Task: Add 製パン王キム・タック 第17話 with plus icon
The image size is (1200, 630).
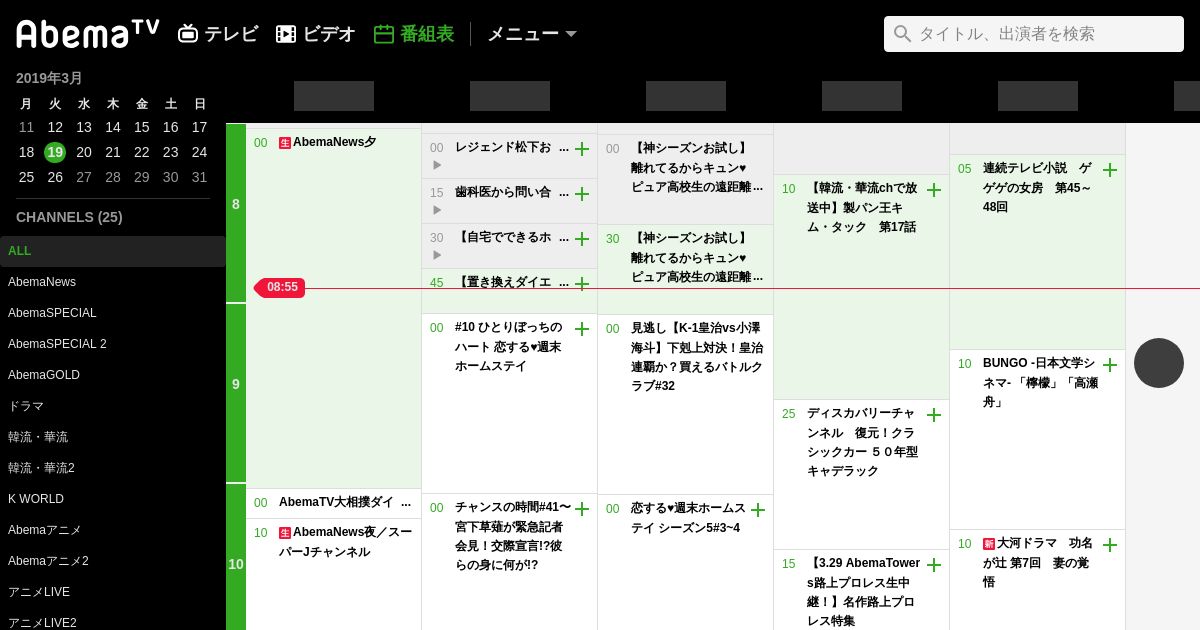Action: tap(934, 190)
